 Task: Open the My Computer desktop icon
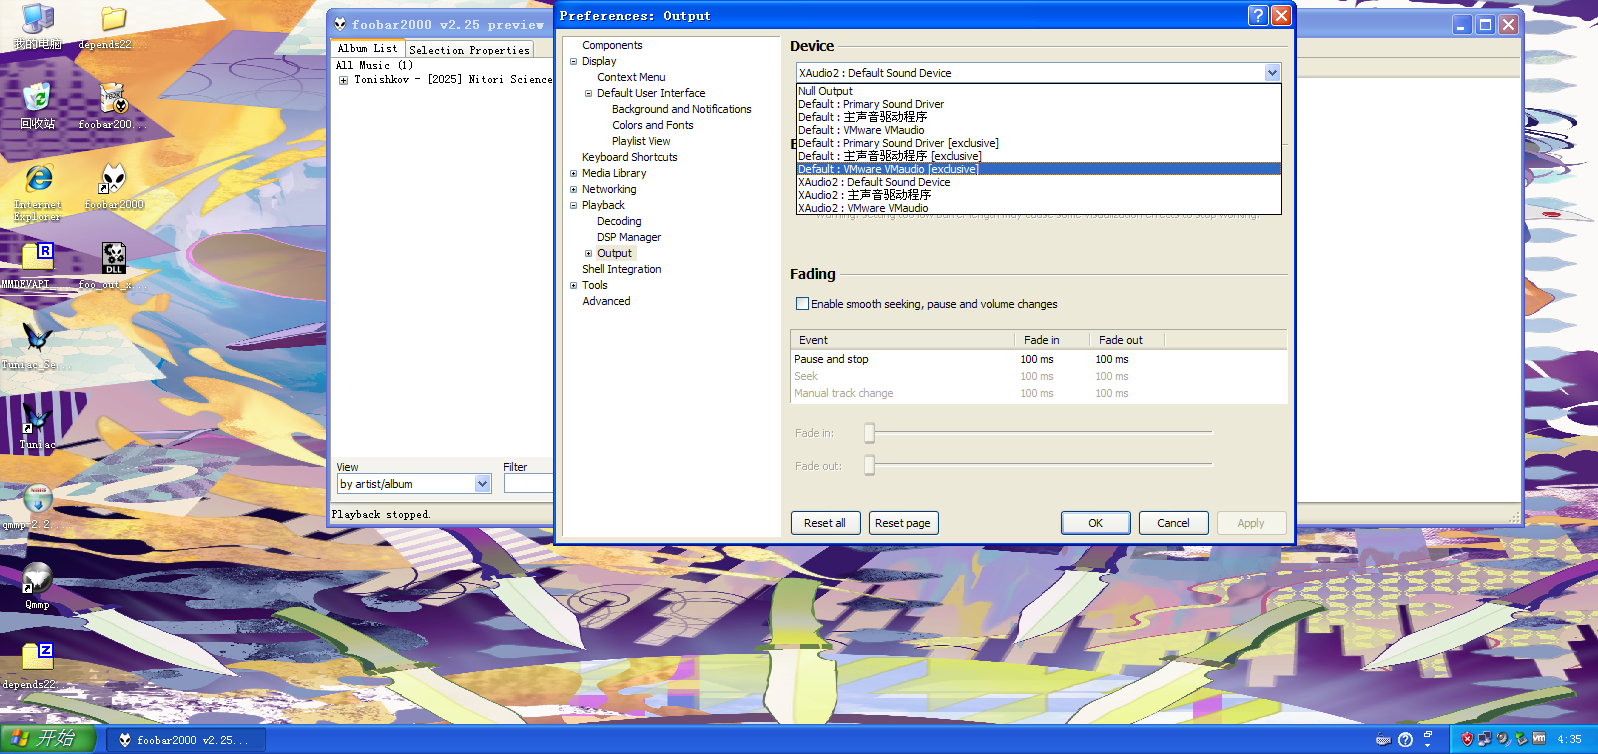[37, 26]
